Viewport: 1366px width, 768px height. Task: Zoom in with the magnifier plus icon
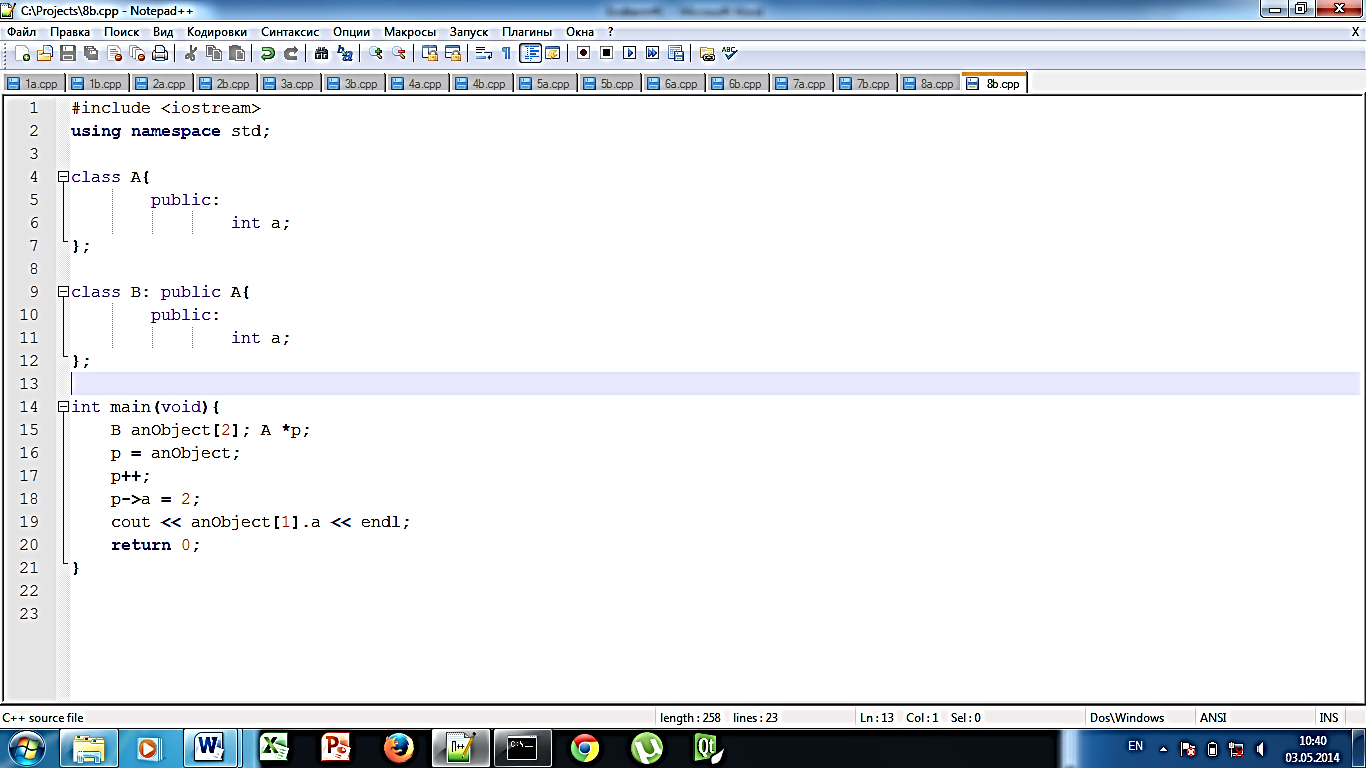tap(375, 53)
